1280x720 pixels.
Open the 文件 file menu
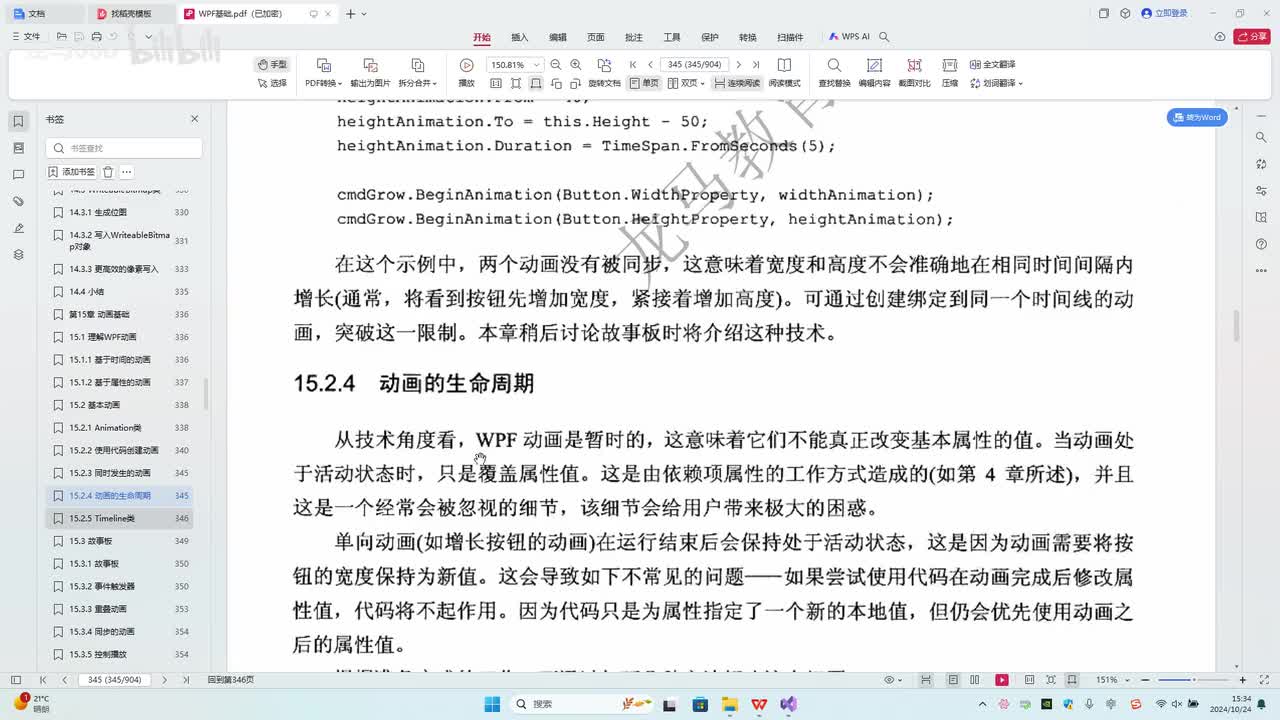pos(27,36)
